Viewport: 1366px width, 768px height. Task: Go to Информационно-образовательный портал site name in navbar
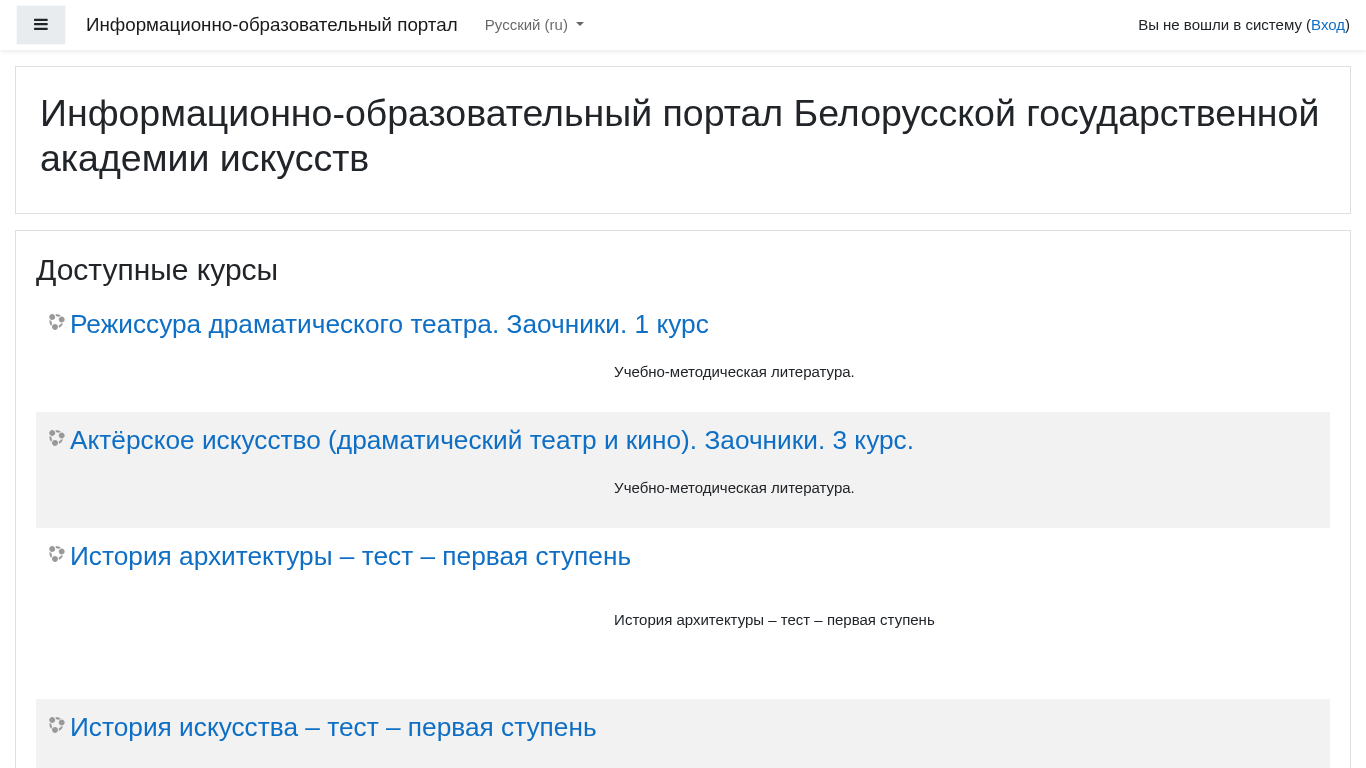pos(271,25)
